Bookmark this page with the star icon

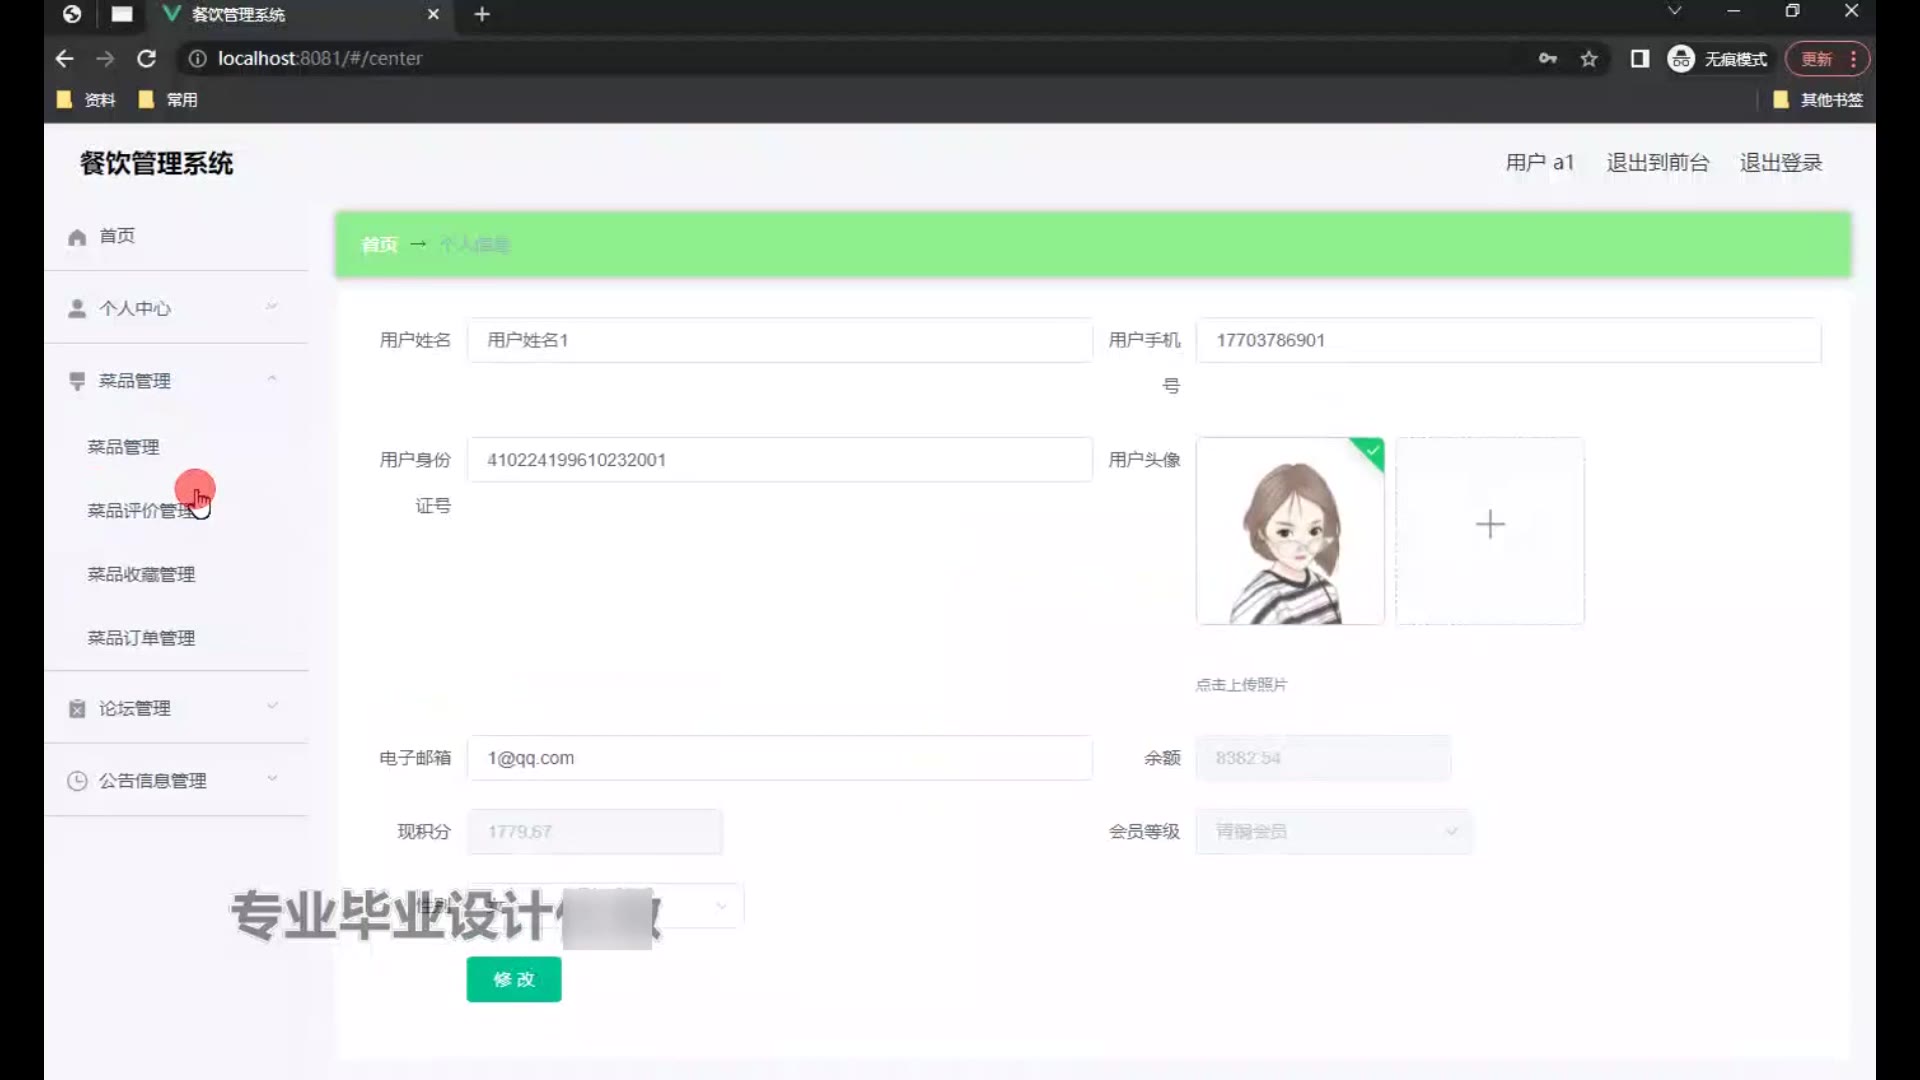tap(1589, 59)
